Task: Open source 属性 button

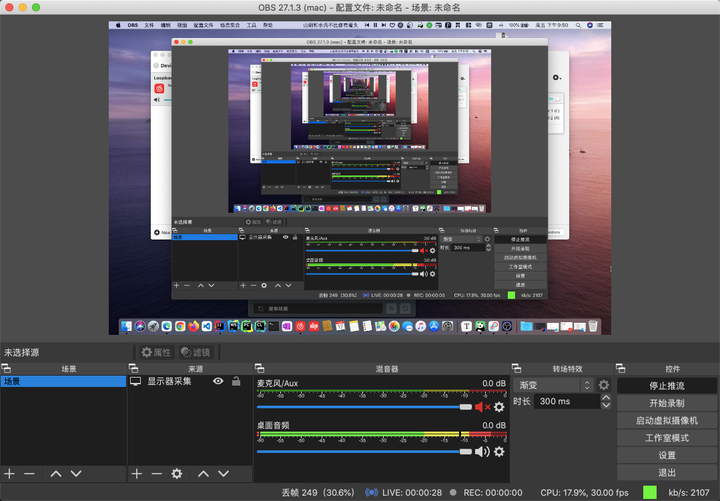Action: click(x=156, y=352)
